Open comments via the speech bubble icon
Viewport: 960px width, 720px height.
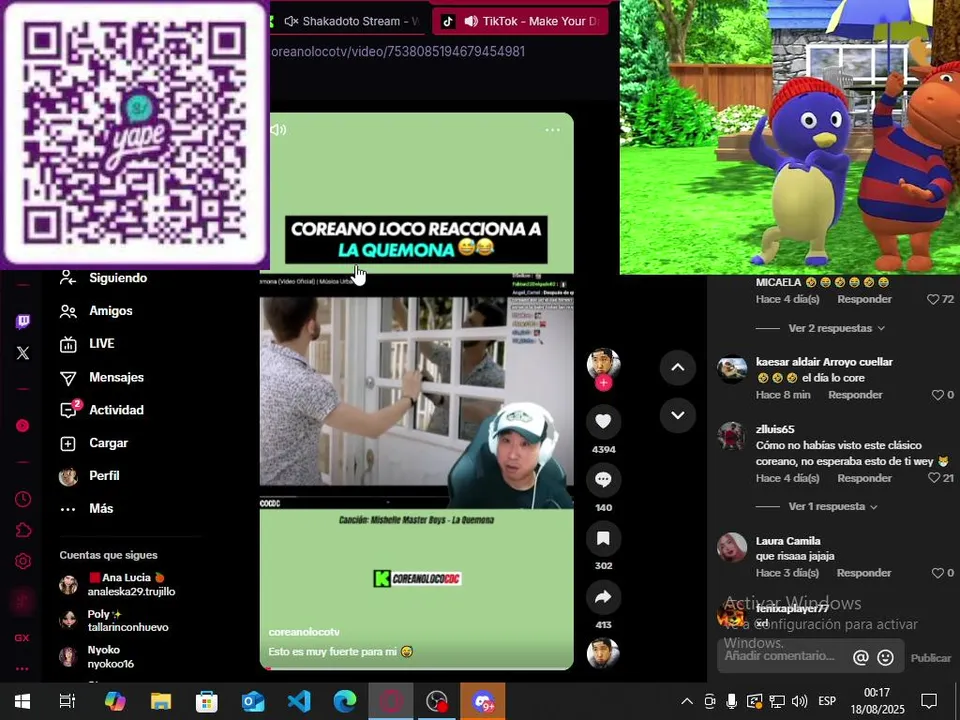(x=603, y=479)
